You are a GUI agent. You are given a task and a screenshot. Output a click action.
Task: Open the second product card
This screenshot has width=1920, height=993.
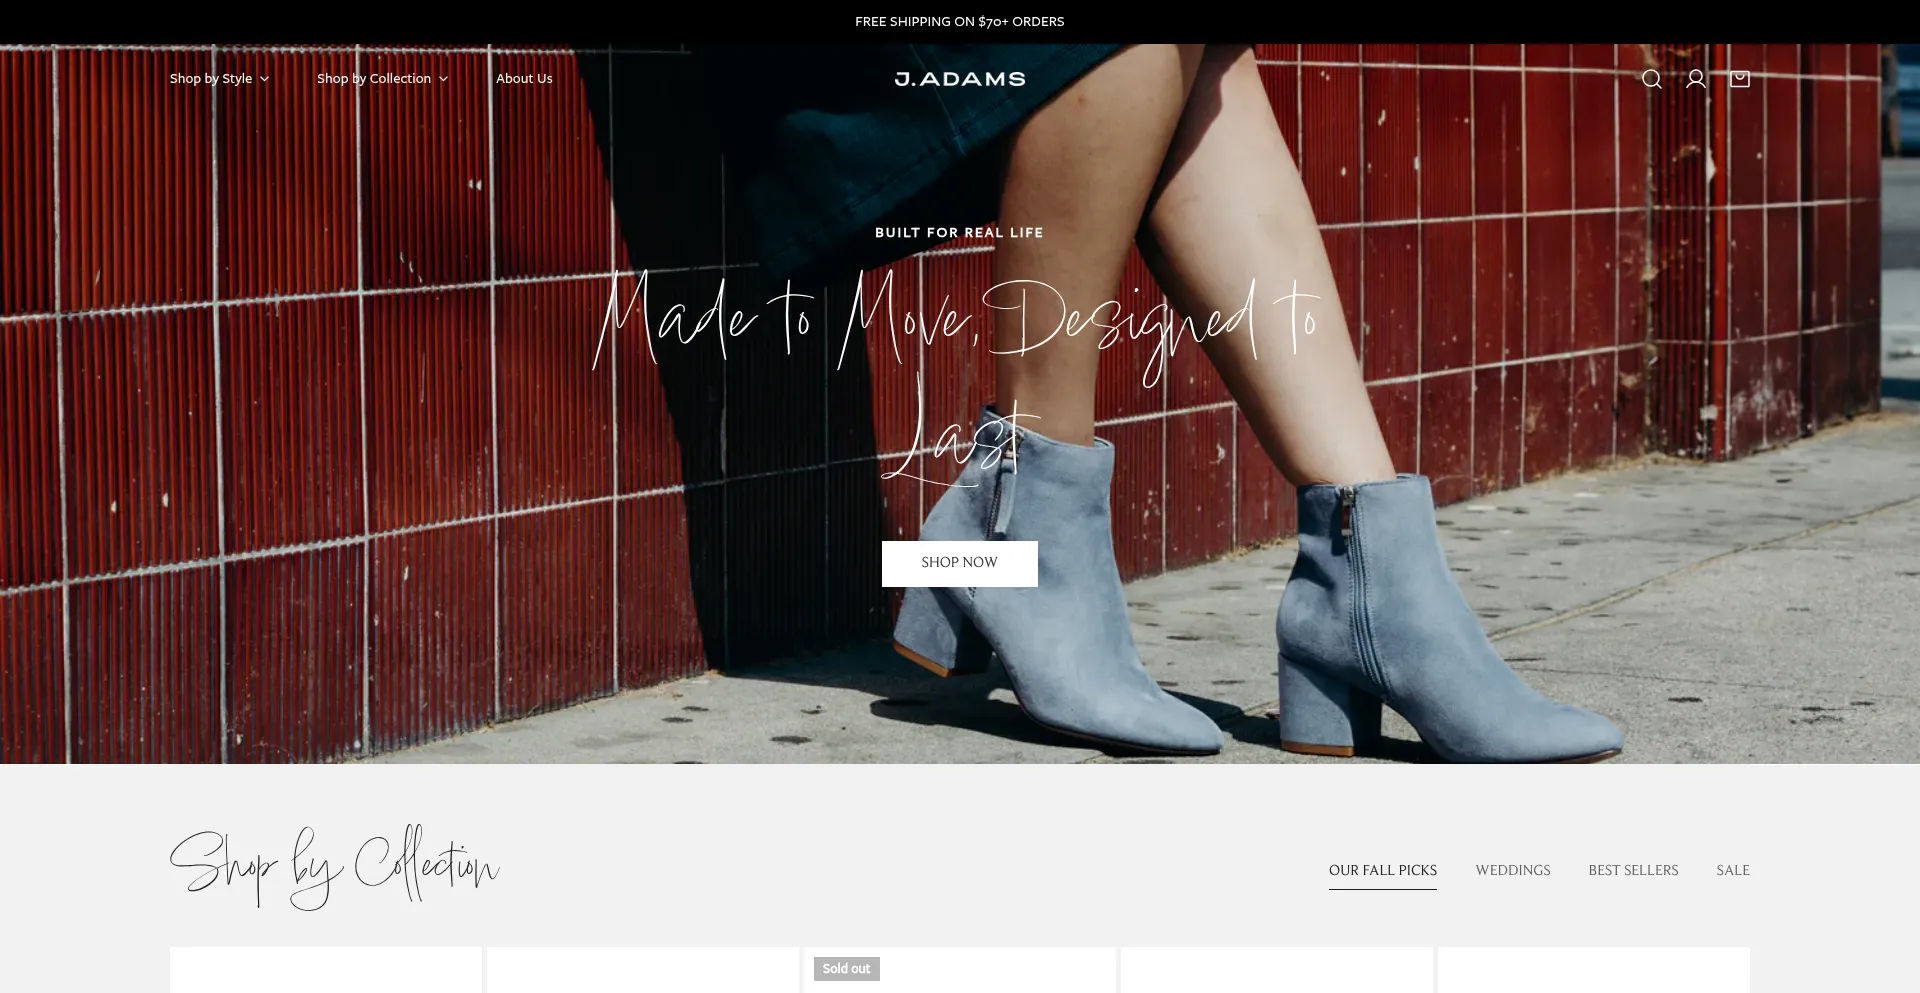click(642, 971)
